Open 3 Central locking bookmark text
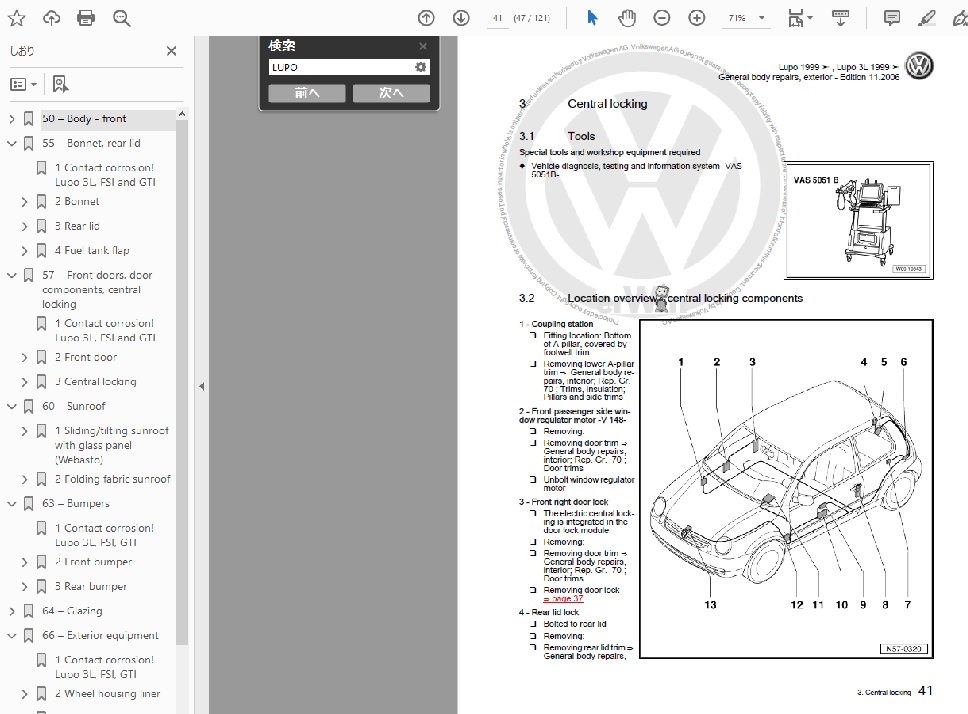 point(96,382)
